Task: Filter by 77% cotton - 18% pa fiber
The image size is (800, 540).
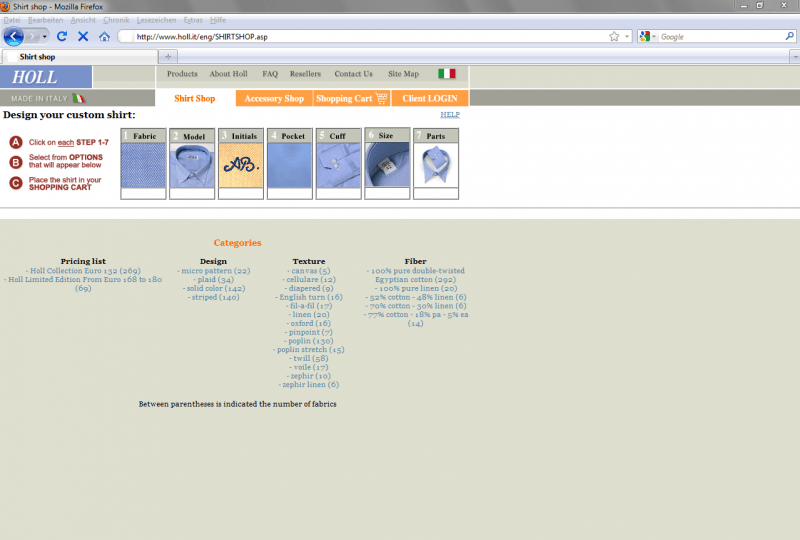Action: click(416, 319)
